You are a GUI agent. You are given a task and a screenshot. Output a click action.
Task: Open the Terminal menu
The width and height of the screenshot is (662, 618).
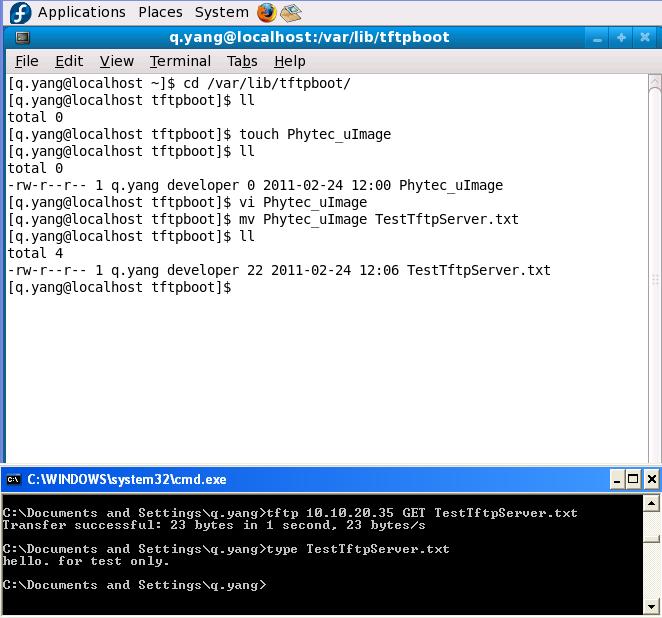point(180,61)
